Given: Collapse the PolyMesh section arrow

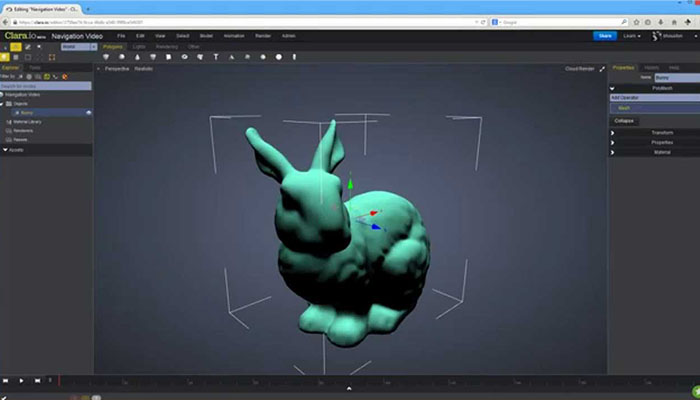Looking at the screenshot, I should click(x=612, y=88).
